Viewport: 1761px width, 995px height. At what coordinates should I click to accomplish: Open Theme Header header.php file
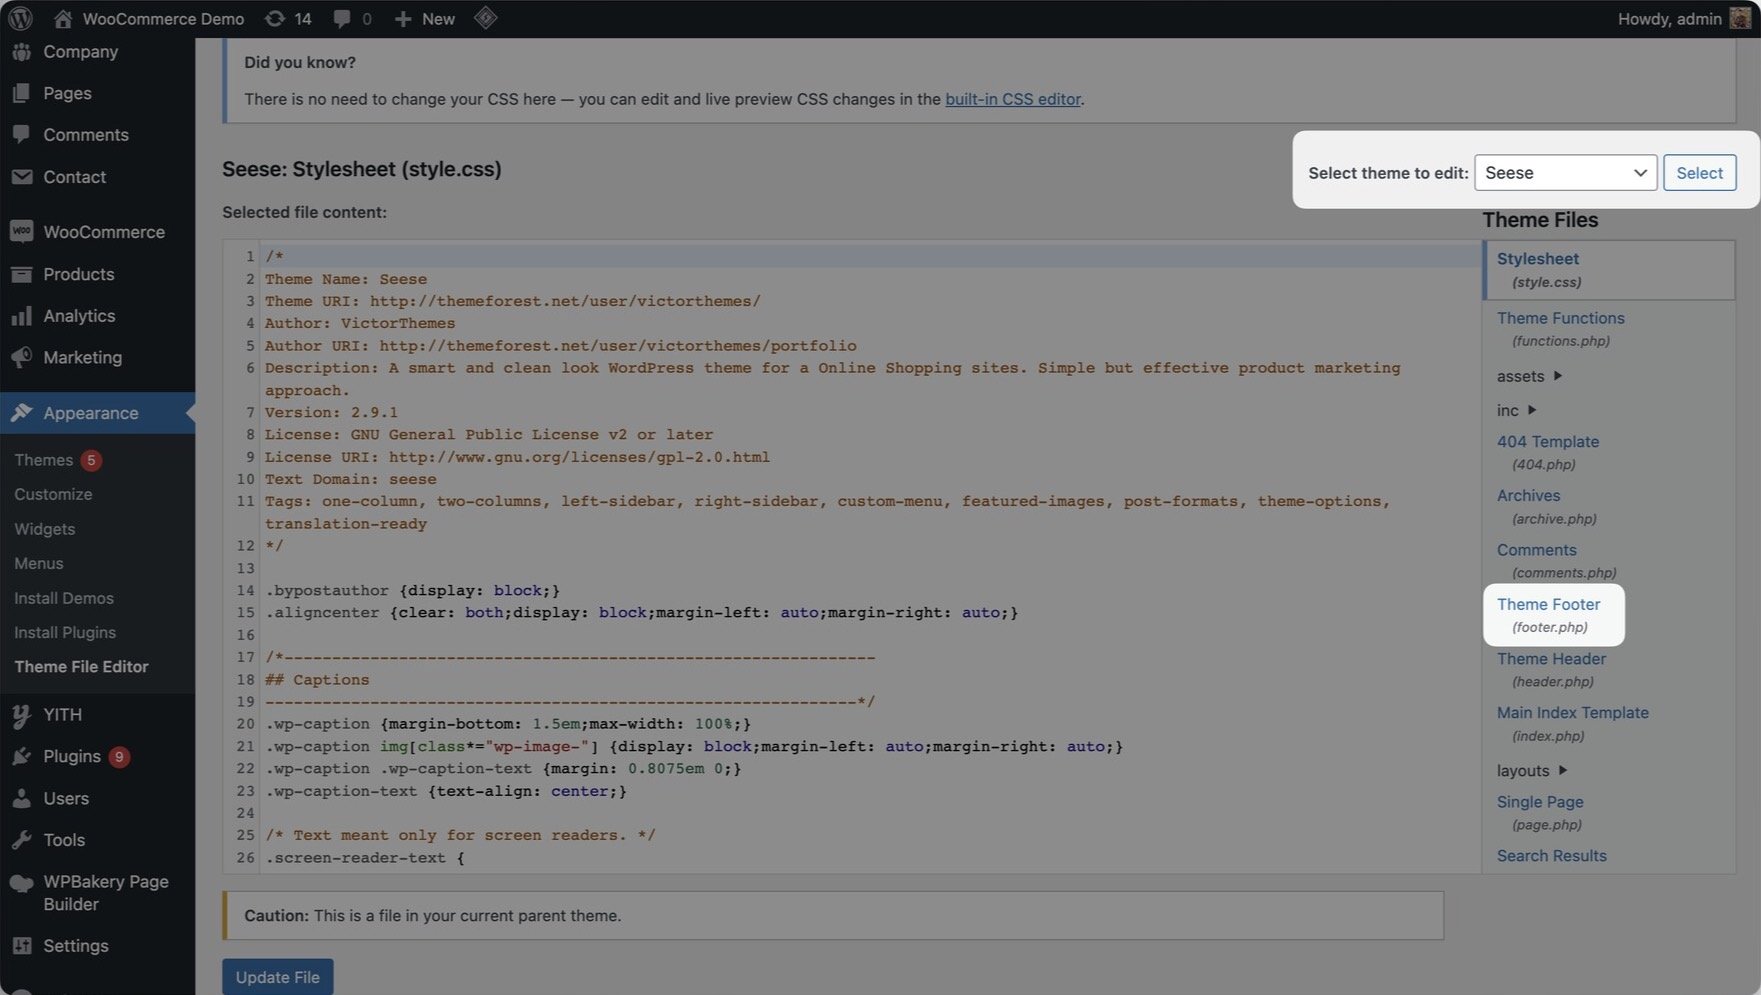click(1551, 669)
